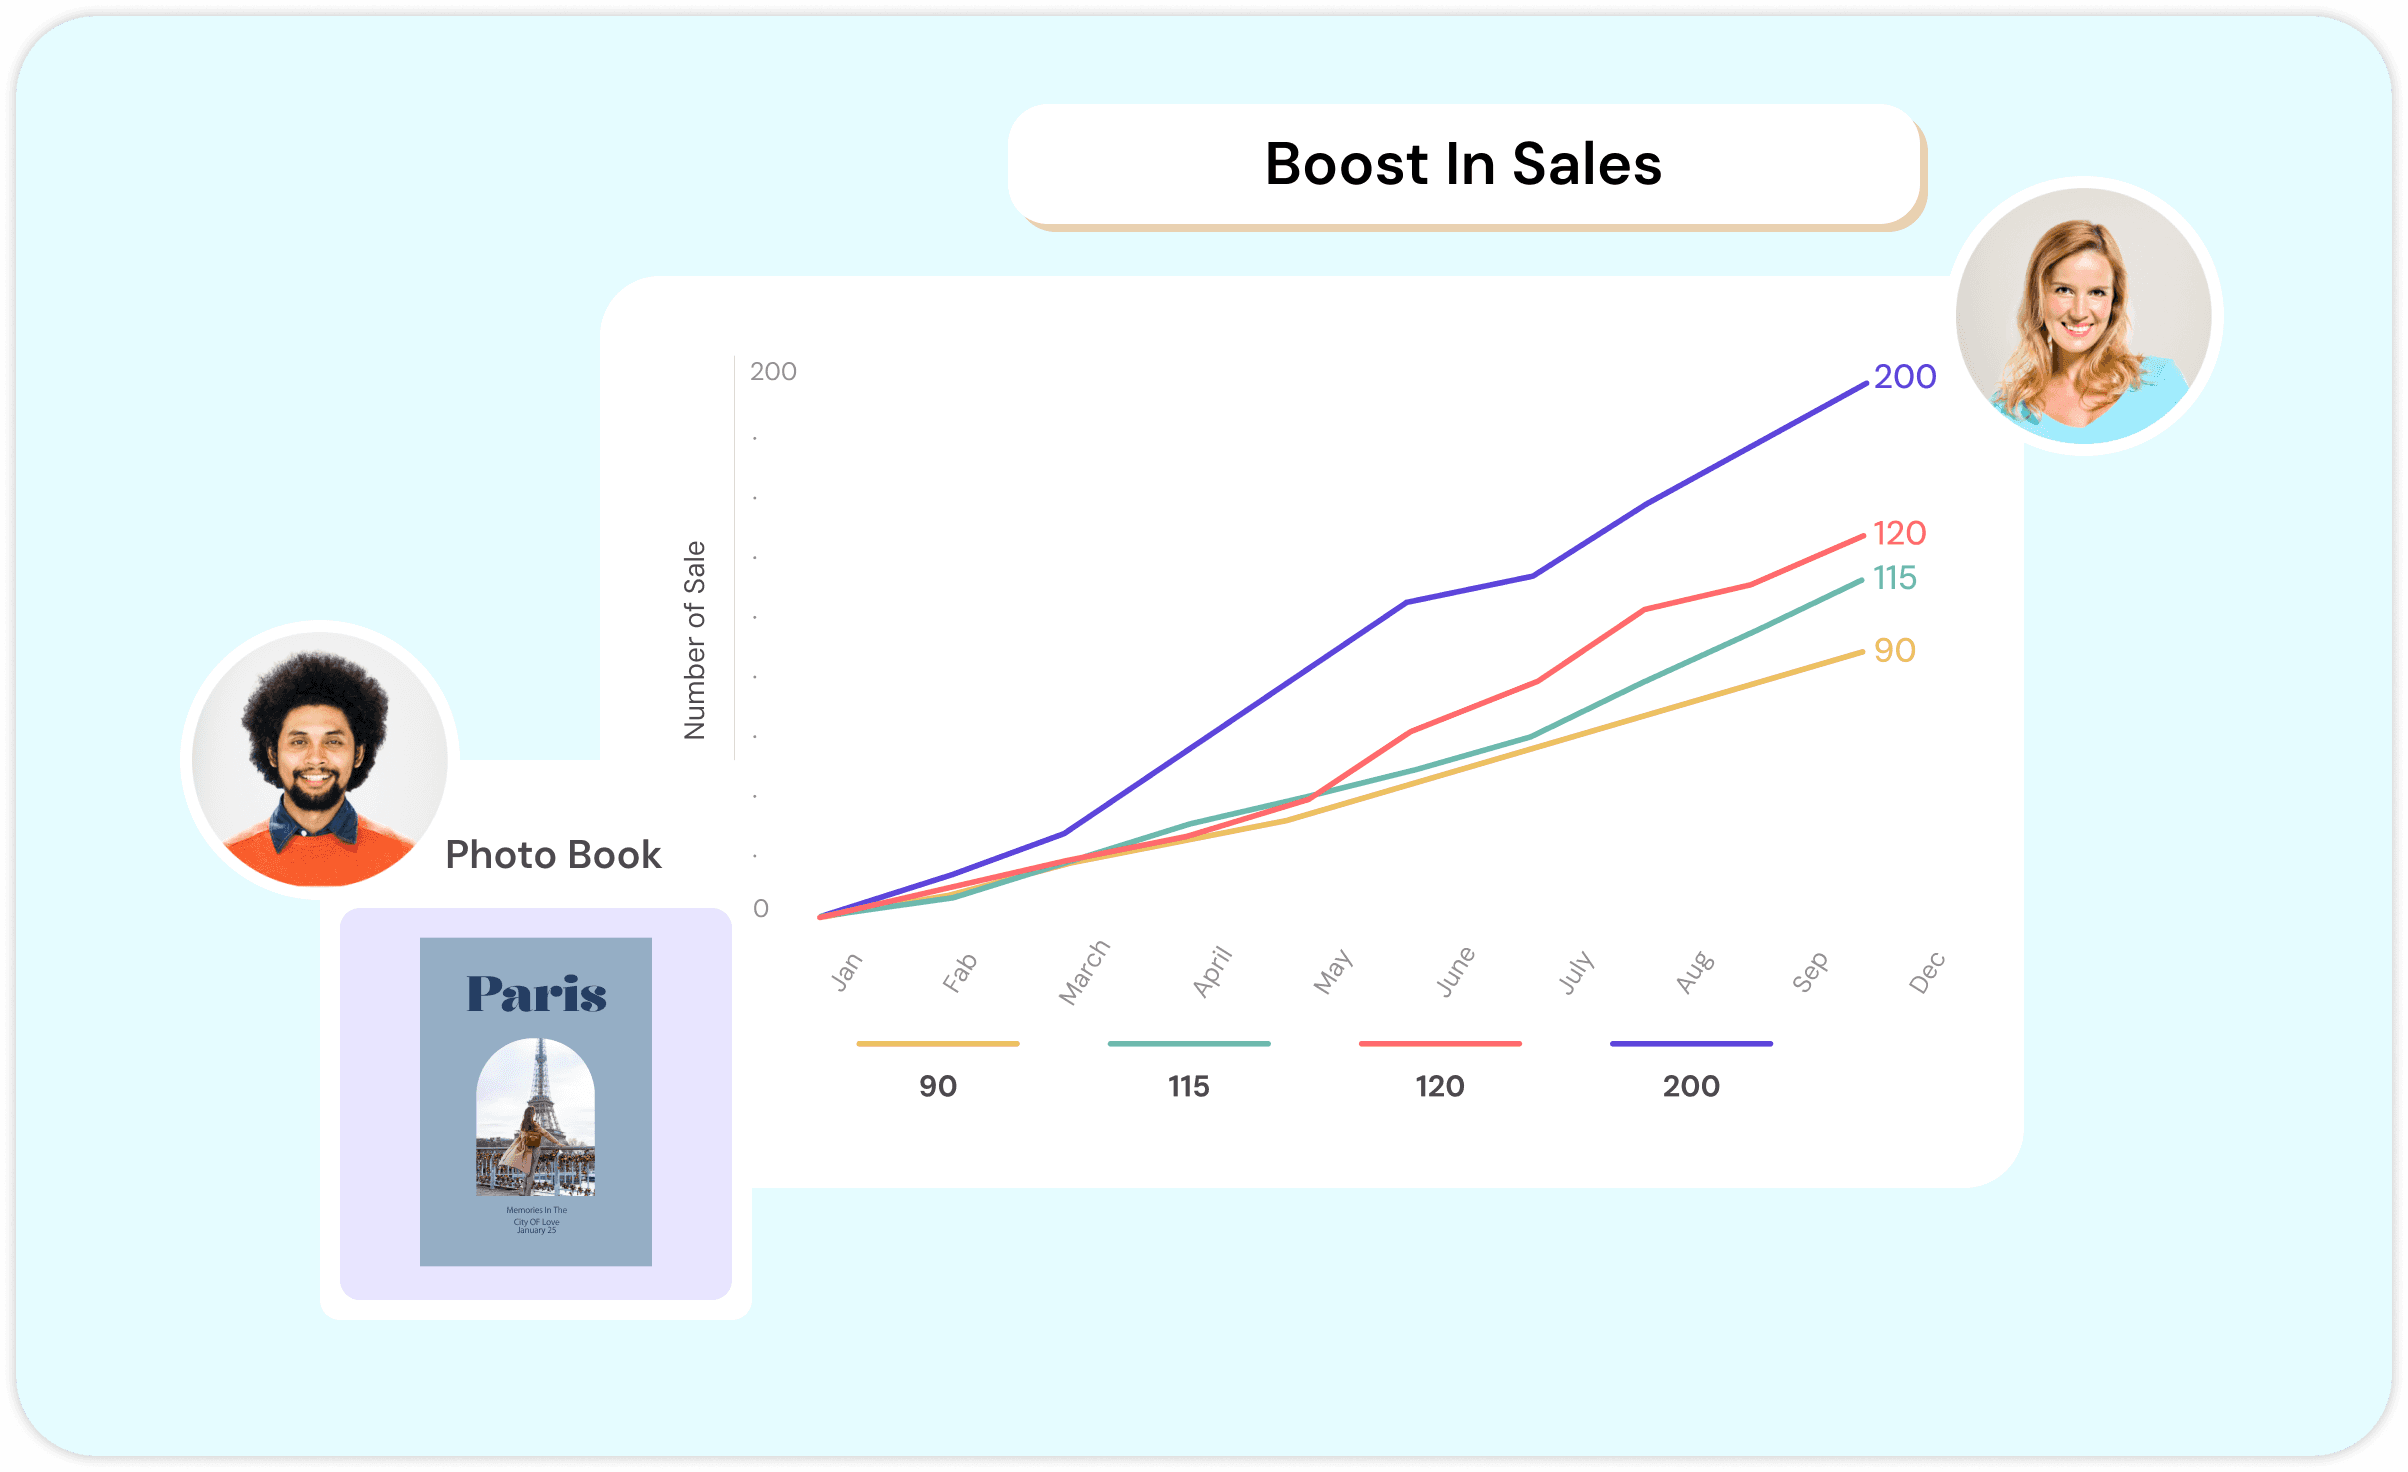Click the 200 y-axis top value
2408x1472 pixels.
click(773, 372)
